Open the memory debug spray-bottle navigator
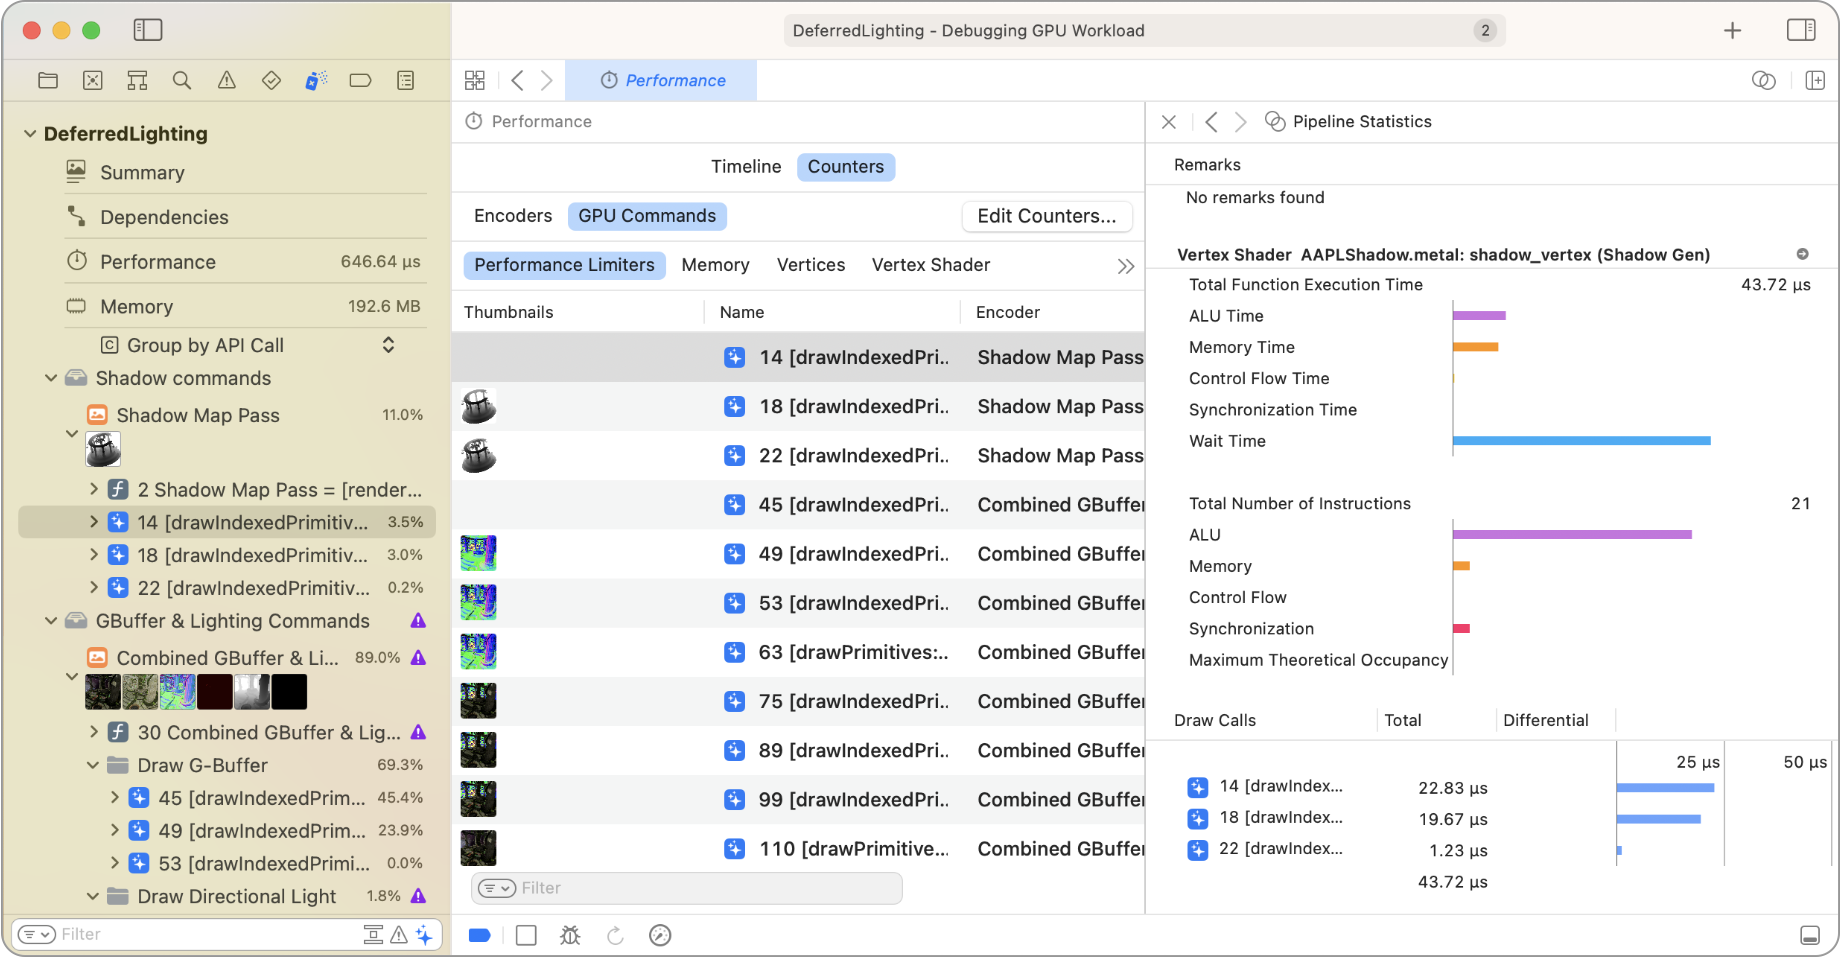 [316, 80]
